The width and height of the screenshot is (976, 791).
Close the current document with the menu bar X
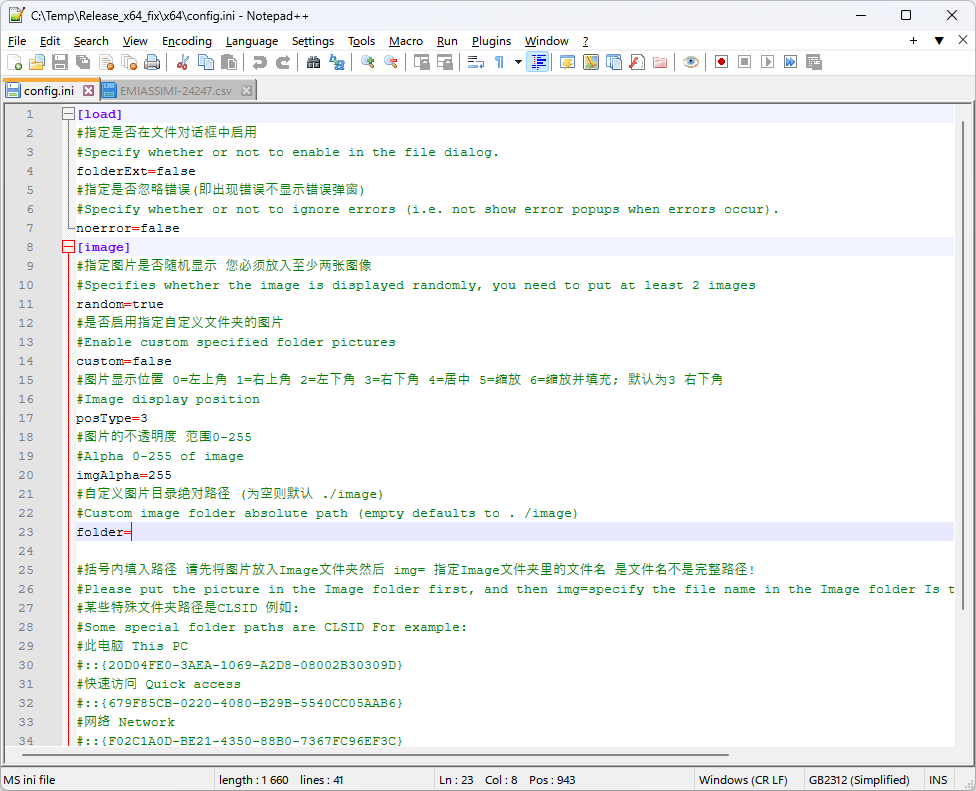tap(963, 40)
